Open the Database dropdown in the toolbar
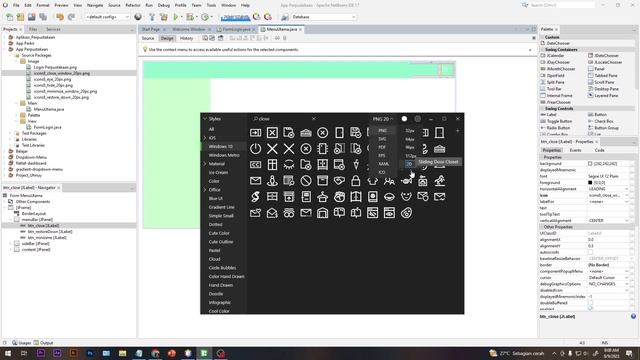The image size is (640, 360). click(x=324, y=17)
